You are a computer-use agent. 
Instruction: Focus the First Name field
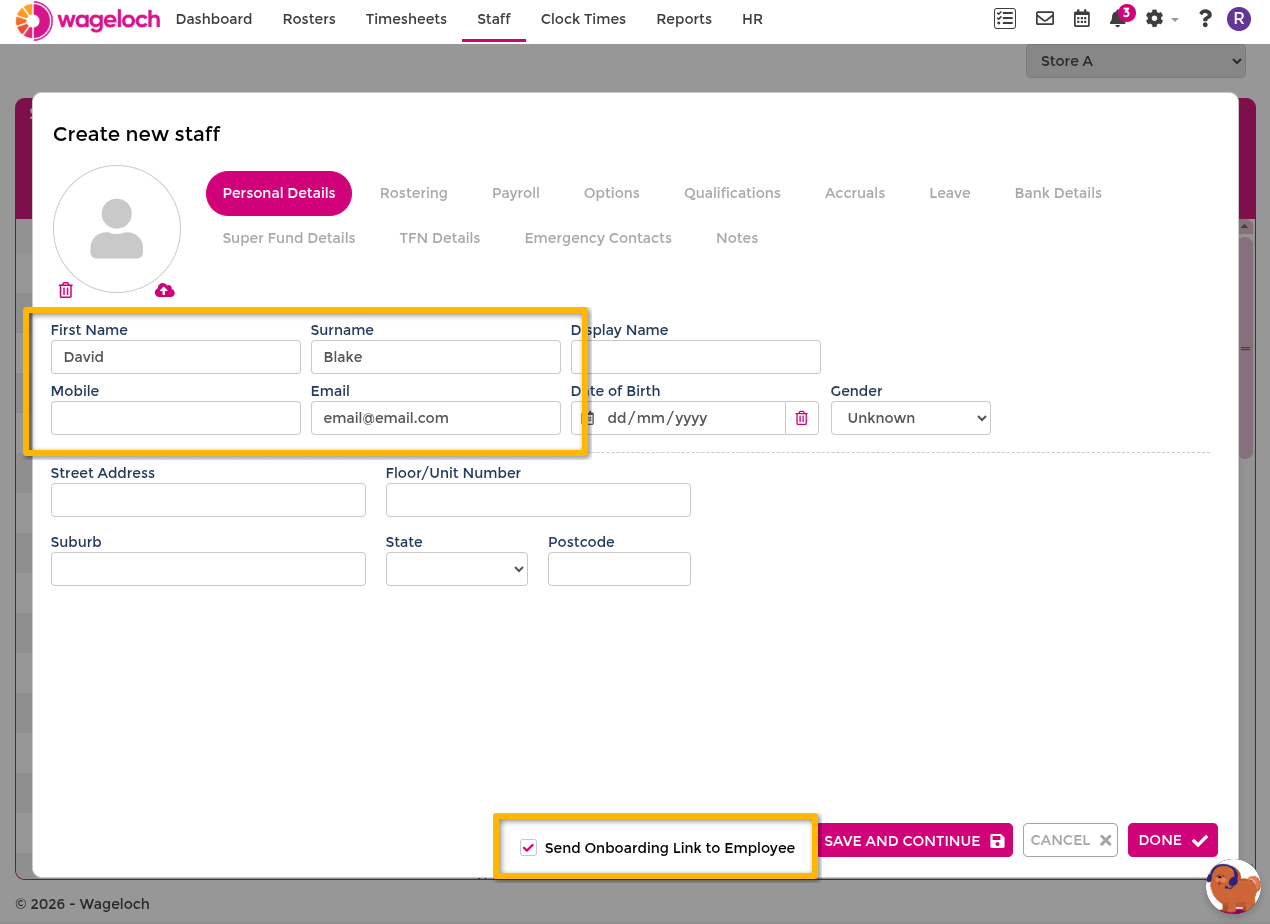(176, 357)
